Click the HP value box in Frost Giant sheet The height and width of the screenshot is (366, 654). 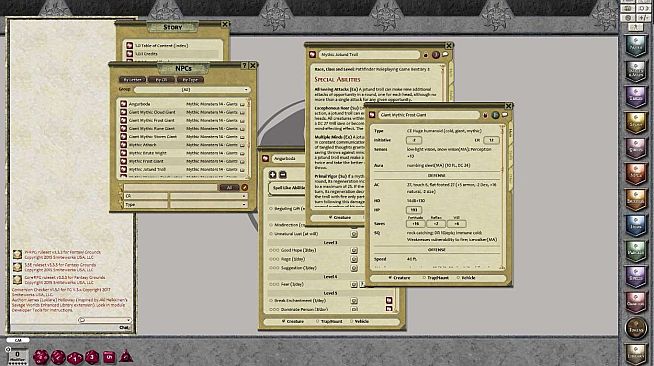(414, 210)
